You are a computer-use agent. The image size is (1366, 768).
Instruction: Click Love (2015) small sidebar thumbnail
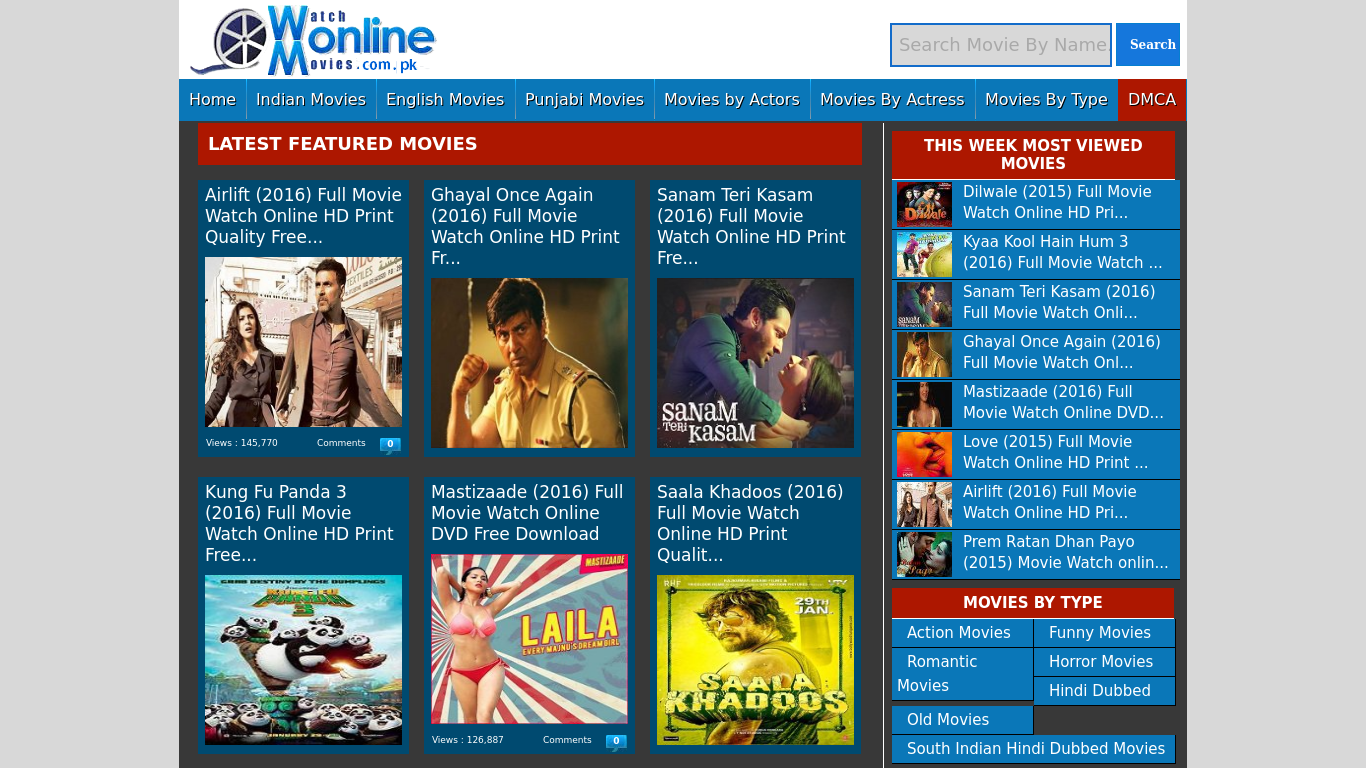924,455
